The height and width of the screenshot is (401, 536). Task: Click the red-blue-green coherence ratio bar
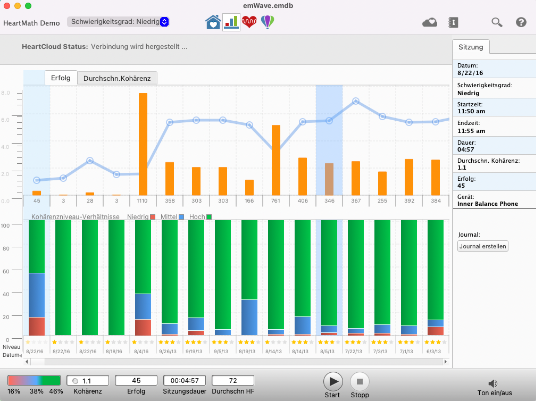pos(34,380)
